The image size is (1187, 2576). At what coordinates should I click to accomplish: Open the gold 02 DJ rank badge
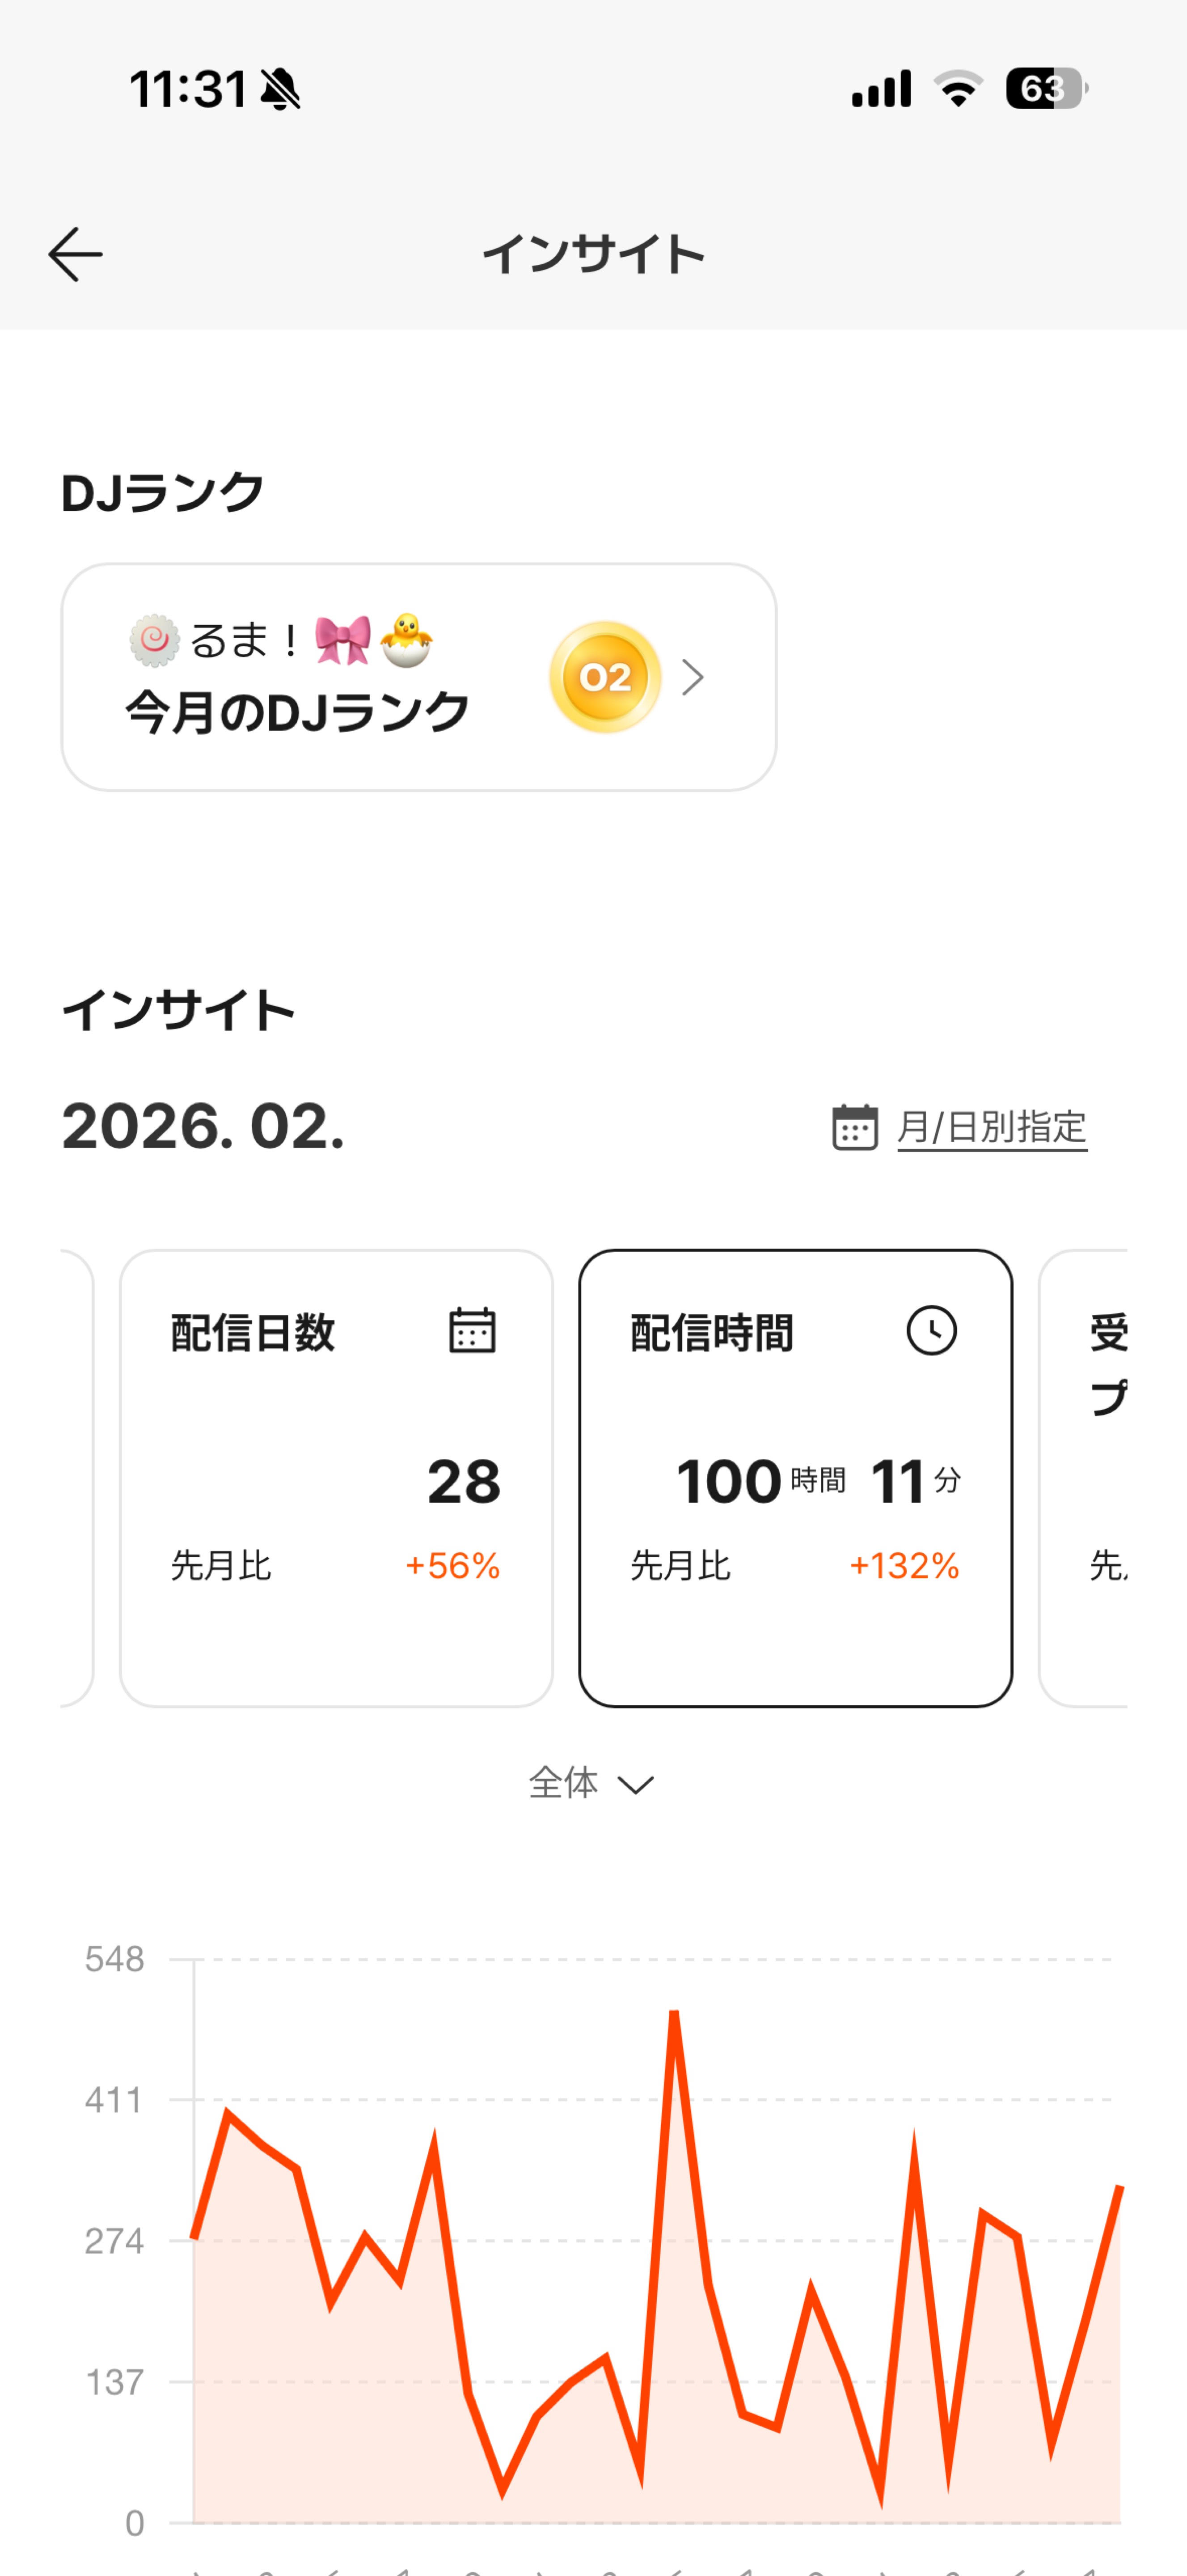(x=605, y=677)
